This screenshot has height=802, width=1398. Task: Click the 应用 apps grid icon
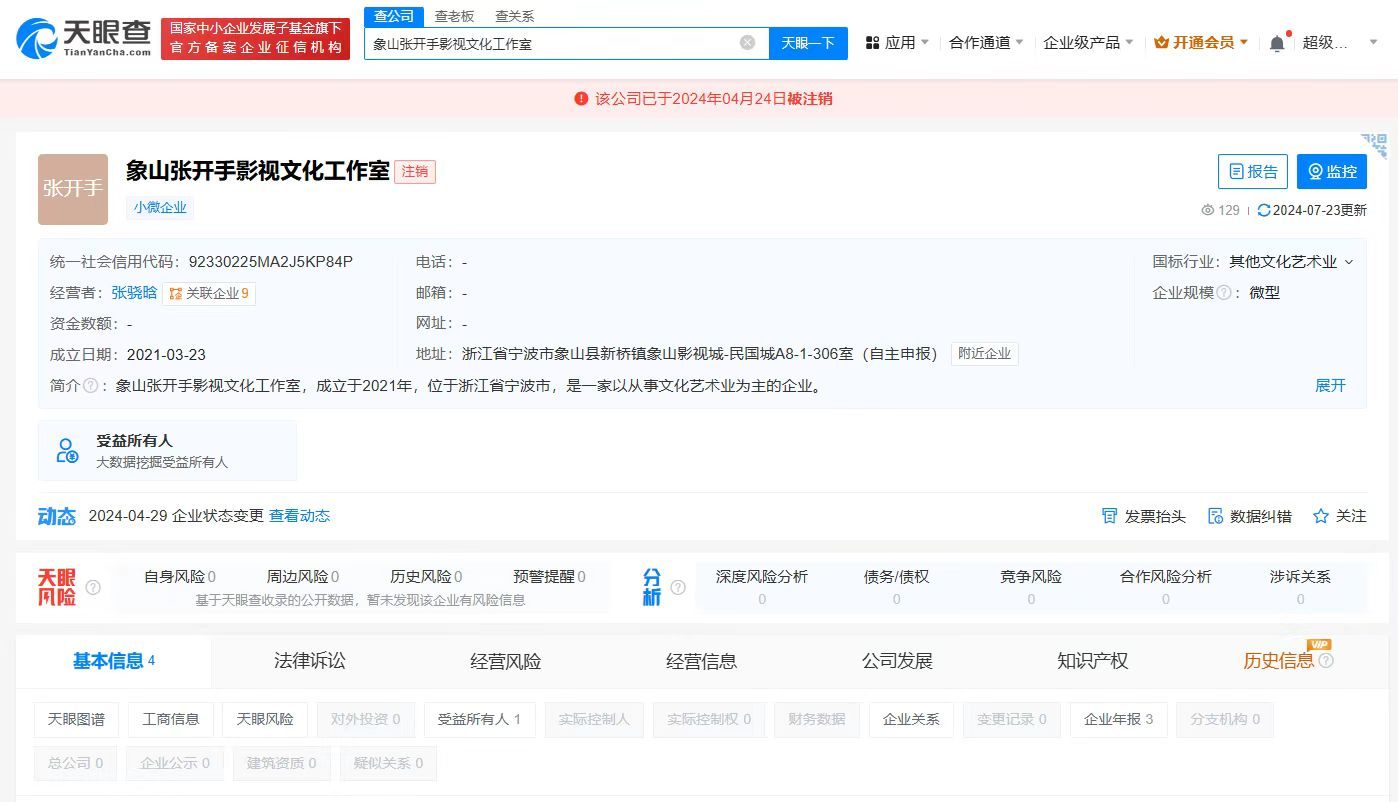872,42
